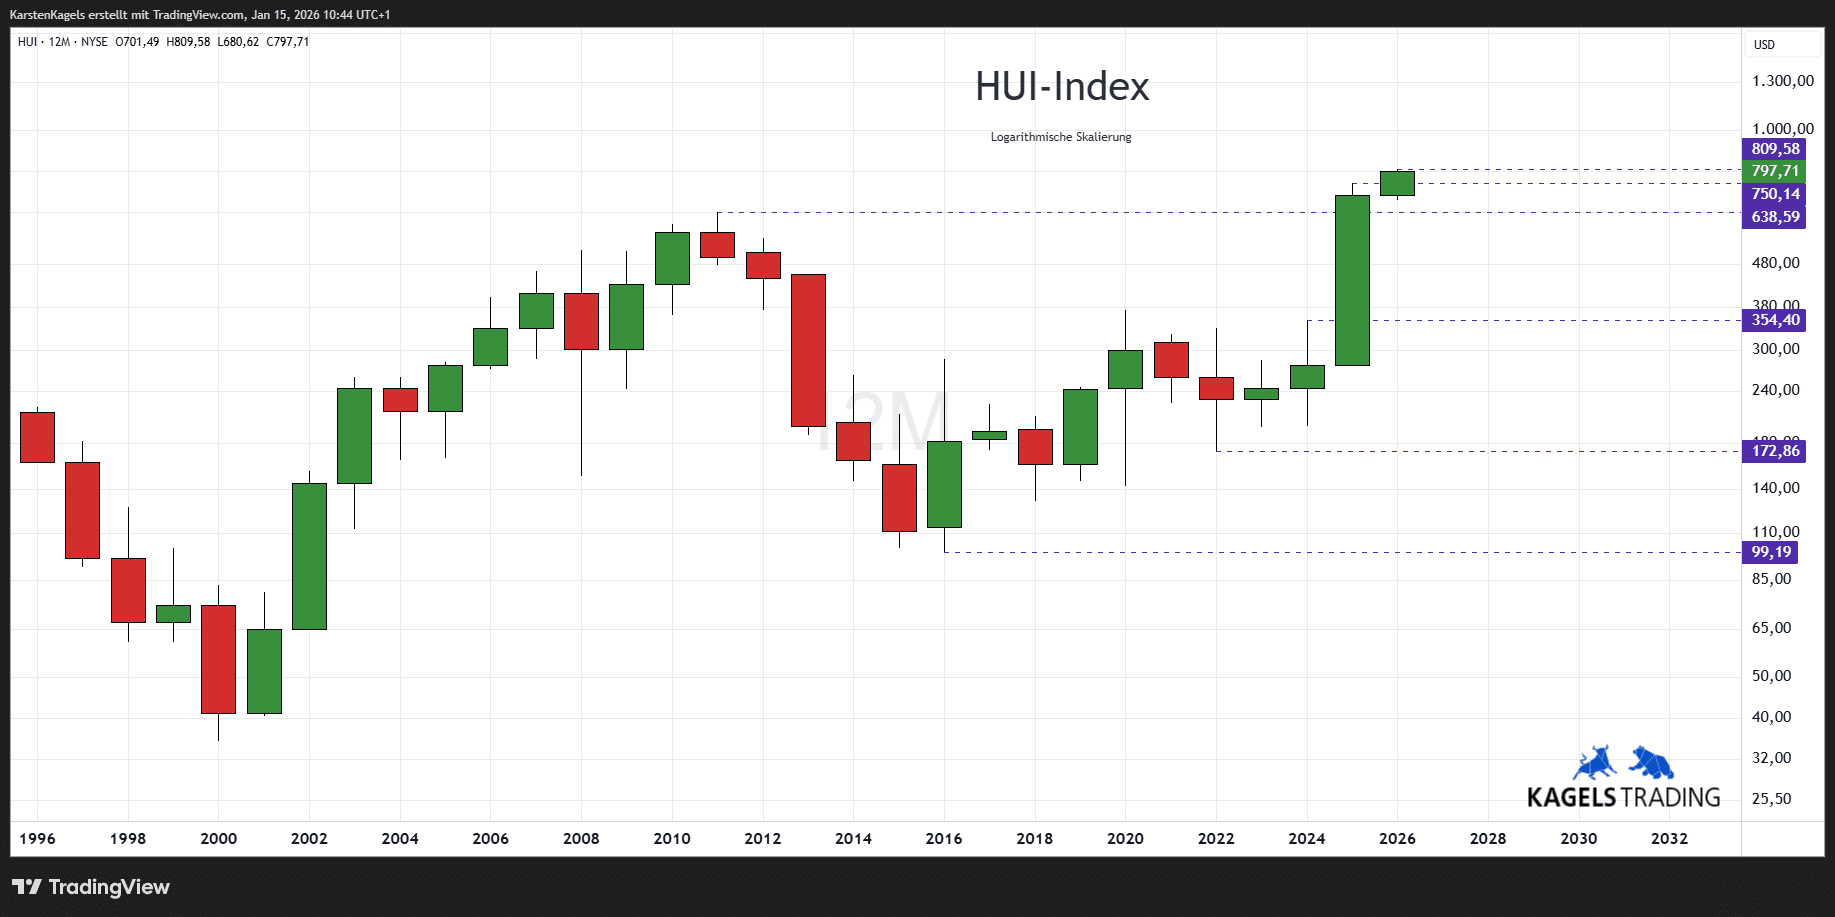The height and width of the screenshot is (917, 1835).
Task: Select the green 797,71 current price label
Action: pyautogui.click(x=1775, y=171)
